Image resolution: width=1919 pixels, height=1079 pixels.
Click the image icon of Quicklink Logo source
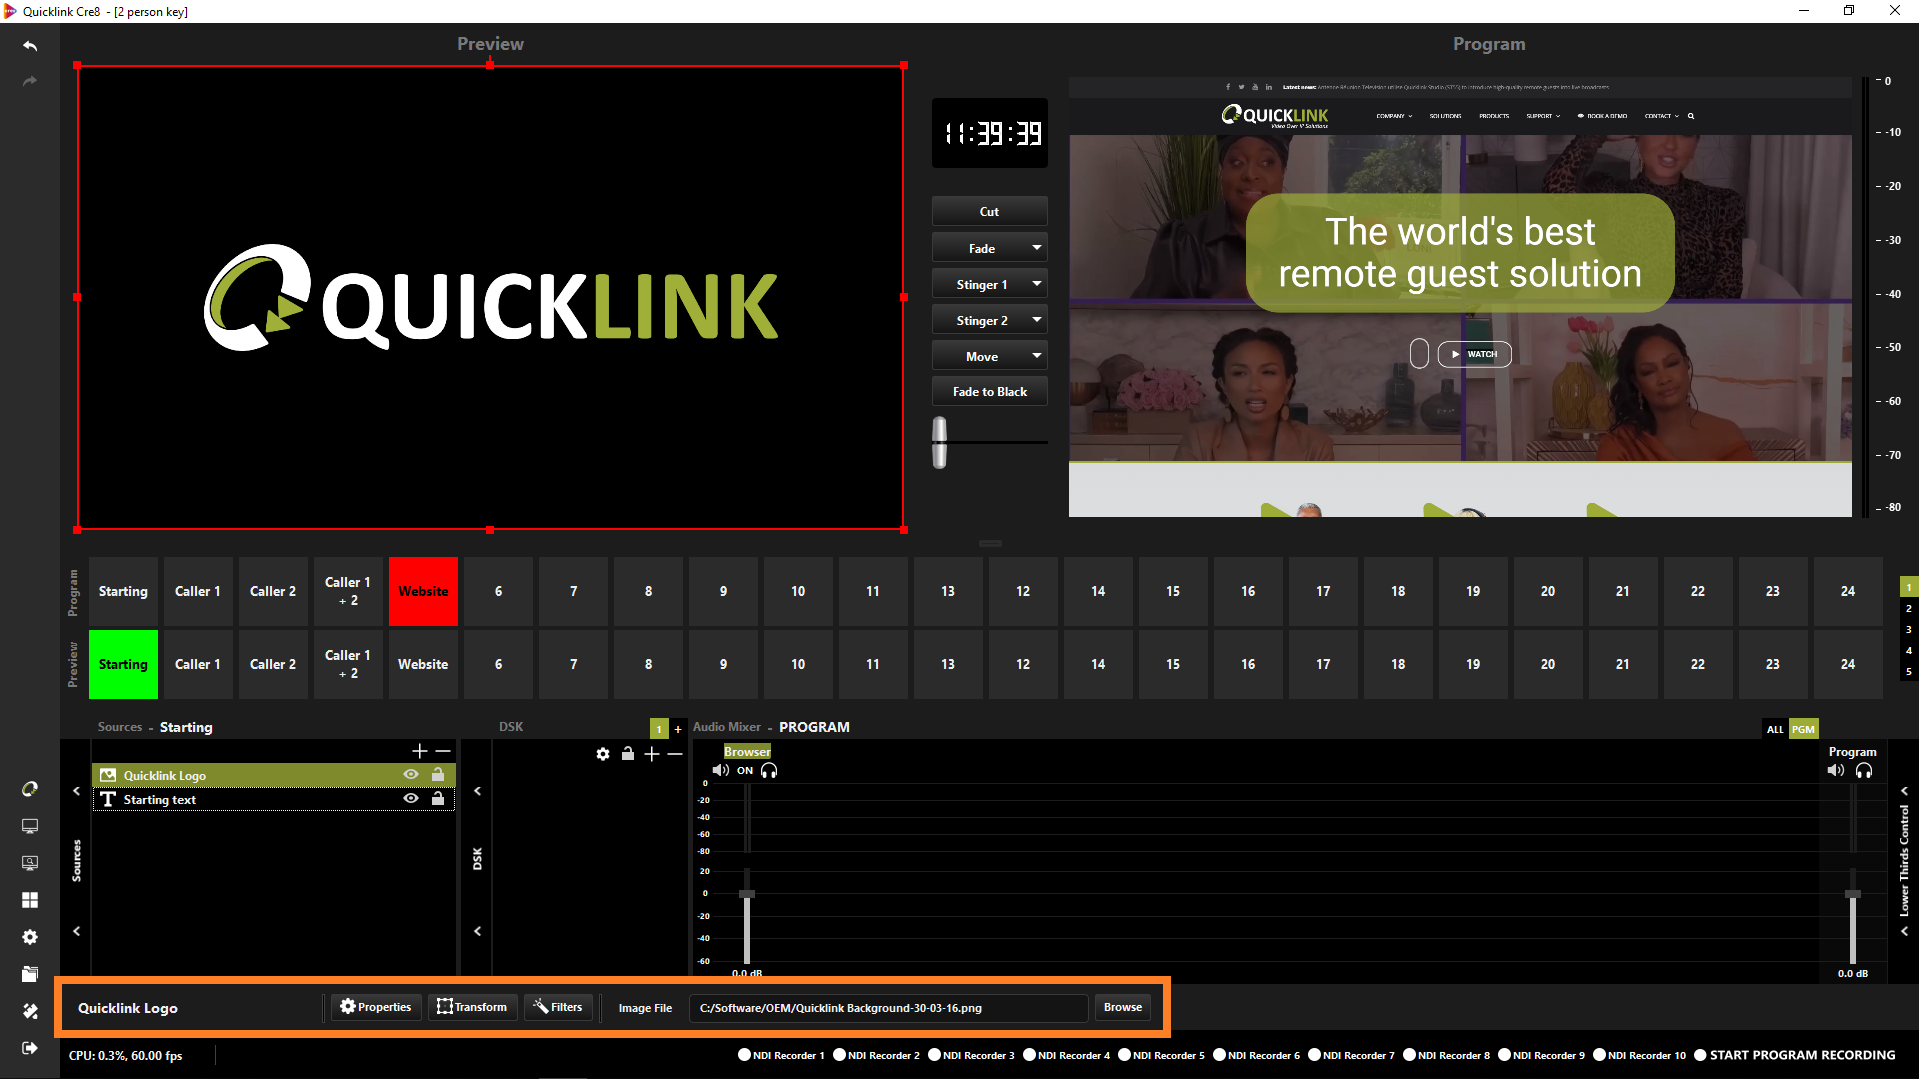pyautogui.click(x=108, y=775)
